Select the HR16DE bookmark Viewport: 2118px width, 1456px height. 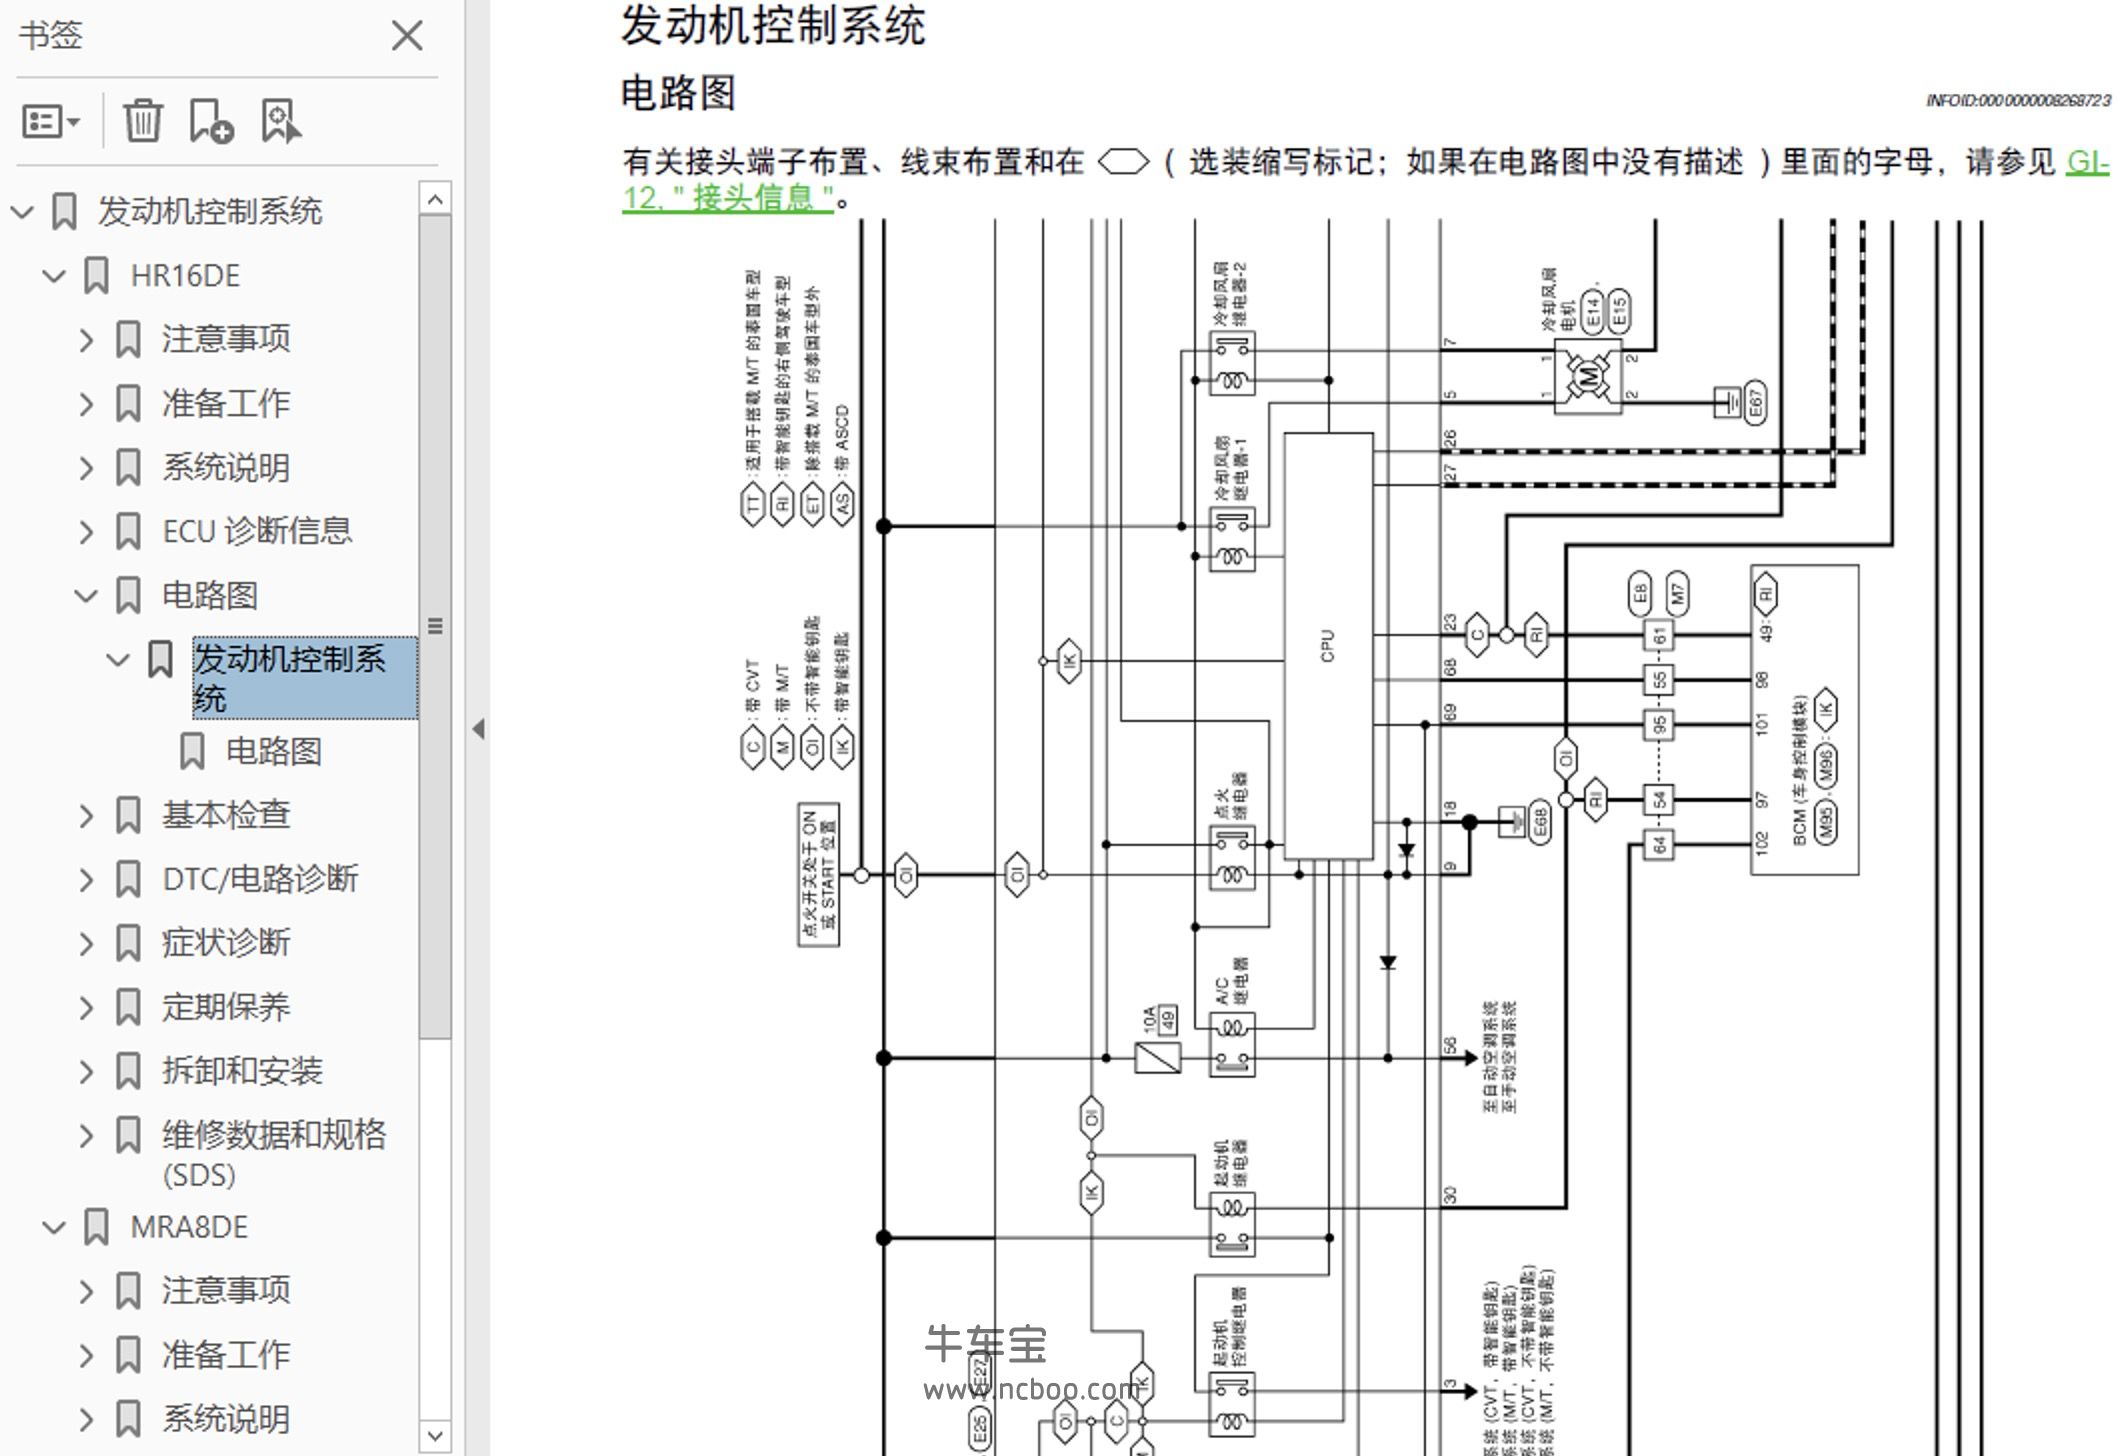tap(185, 275)
